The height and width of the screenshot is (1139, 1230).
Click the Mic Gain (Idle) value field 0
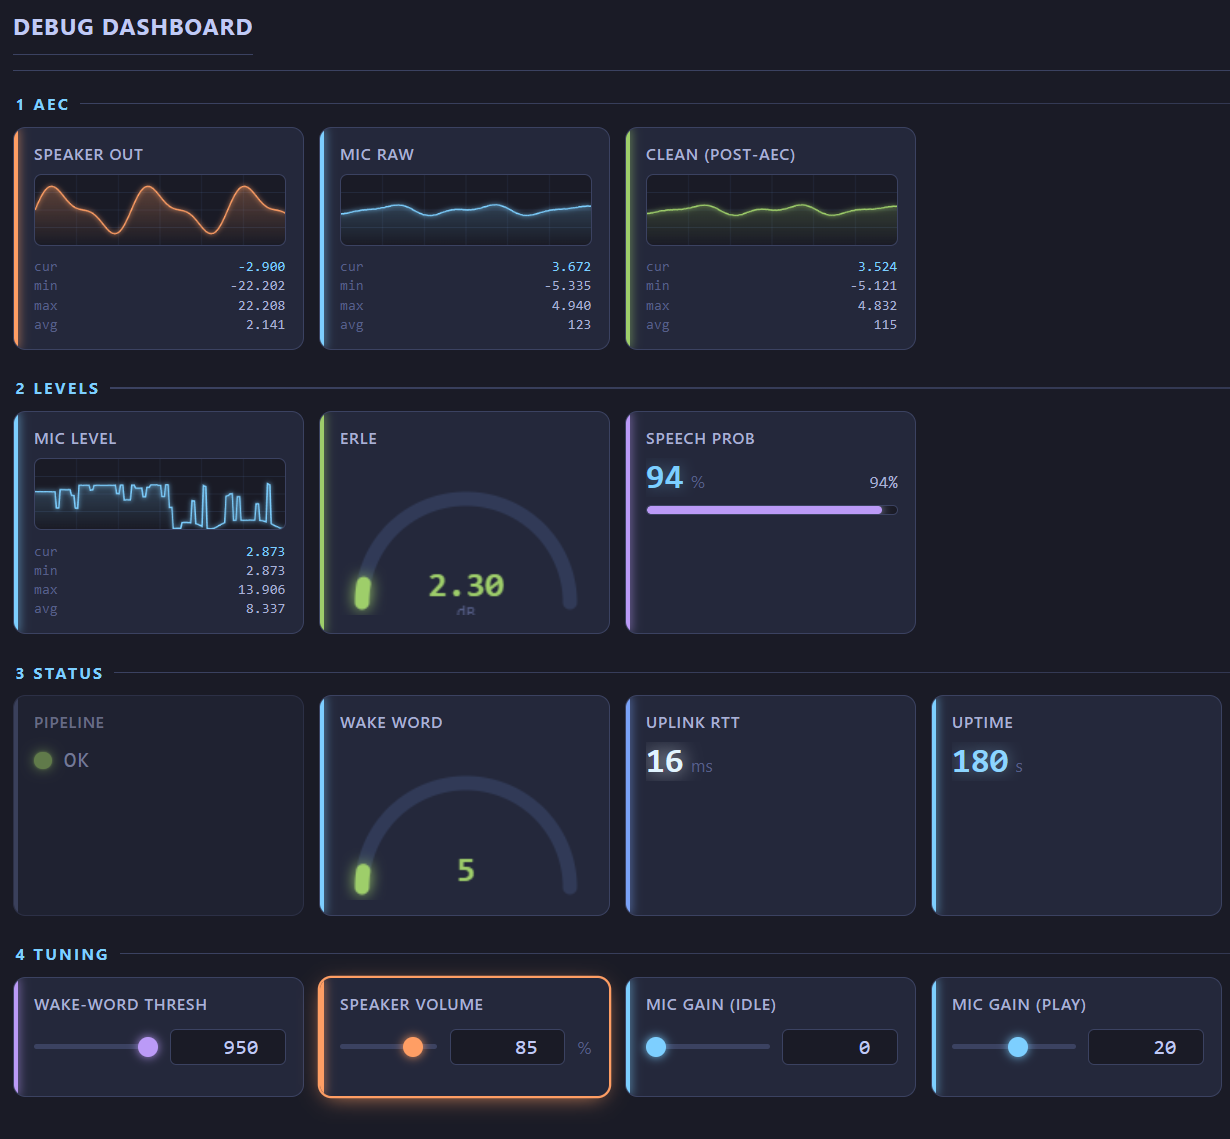(x=840, y=1047)
